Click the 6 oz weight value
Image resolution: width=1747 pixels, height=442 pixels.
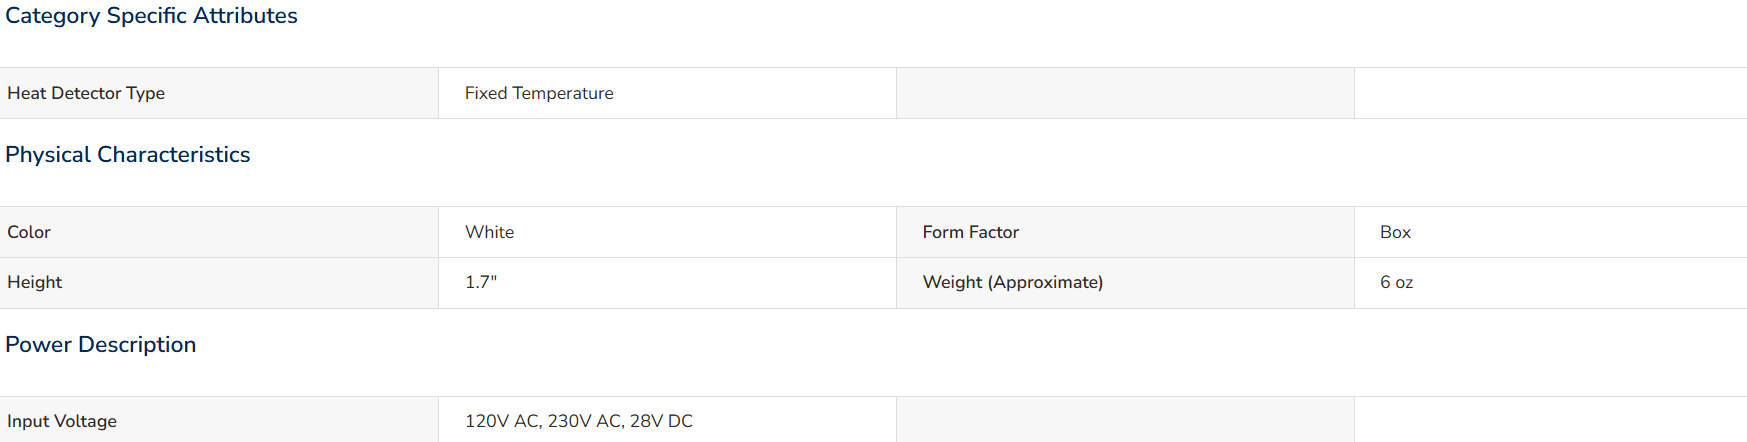tap(1397, 282)
